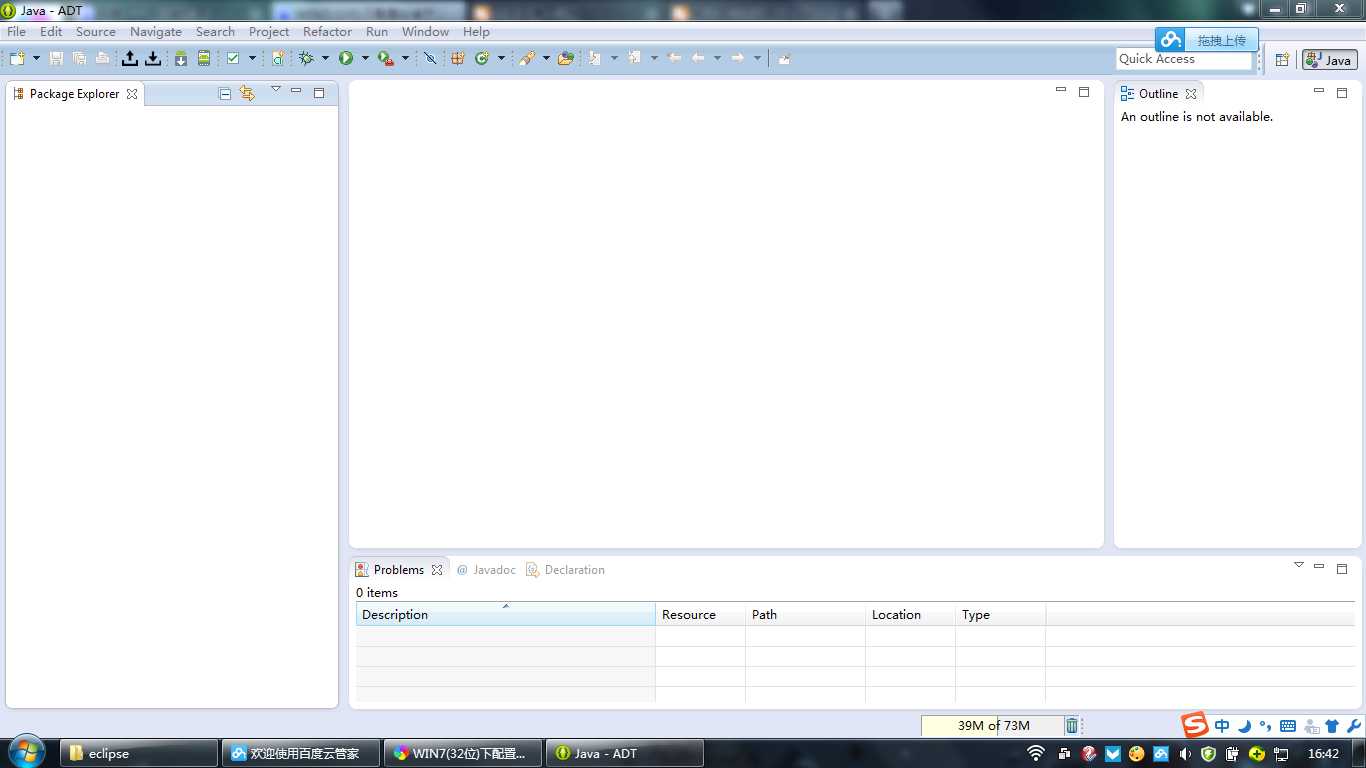Screen dimensions: 1366x768
Task: Click the Open Perspective icon
Action: coord(1282,60)
